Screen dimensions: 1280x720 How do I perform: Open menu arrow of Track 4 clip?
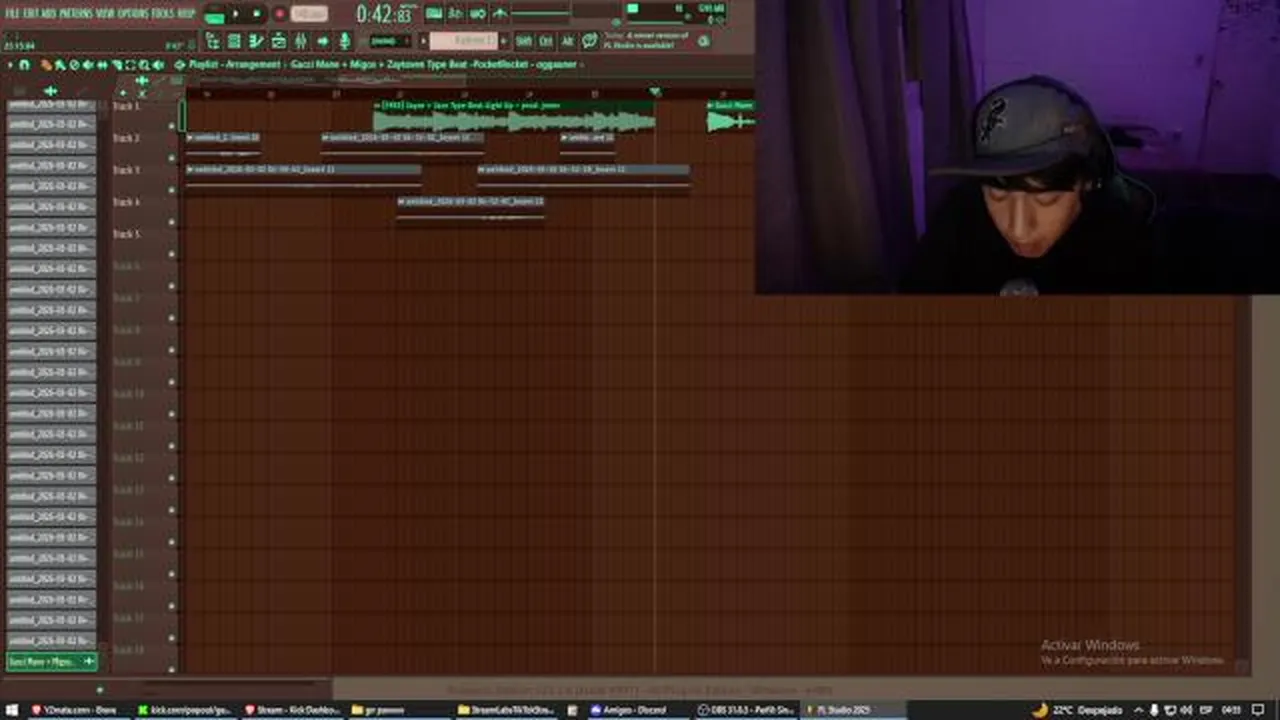[x=401, y=201]
